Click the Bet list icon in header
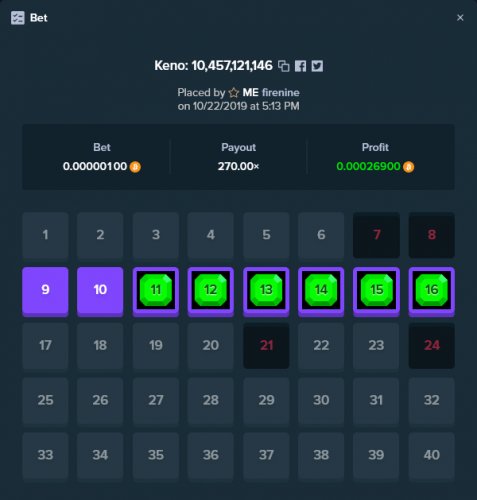 [x=18, y=18]
